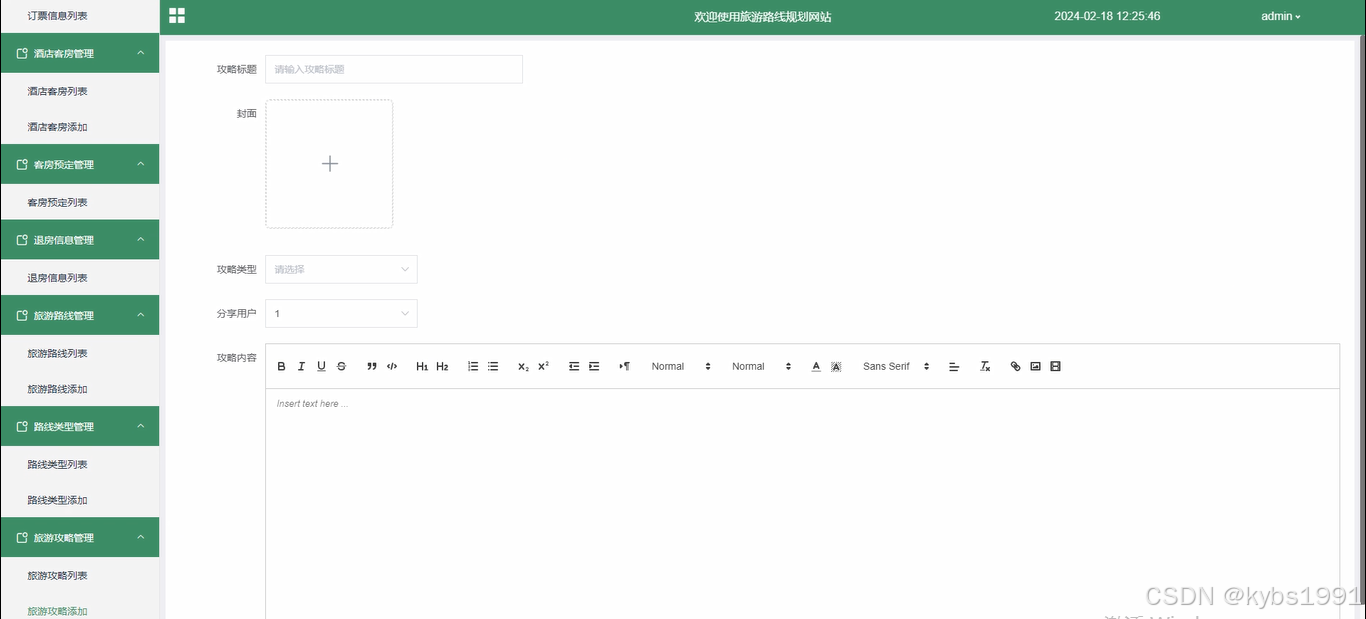Screen dimensions: 1366x619
Task: Go to 路线类型添加 page
Action: pos(57,500)
